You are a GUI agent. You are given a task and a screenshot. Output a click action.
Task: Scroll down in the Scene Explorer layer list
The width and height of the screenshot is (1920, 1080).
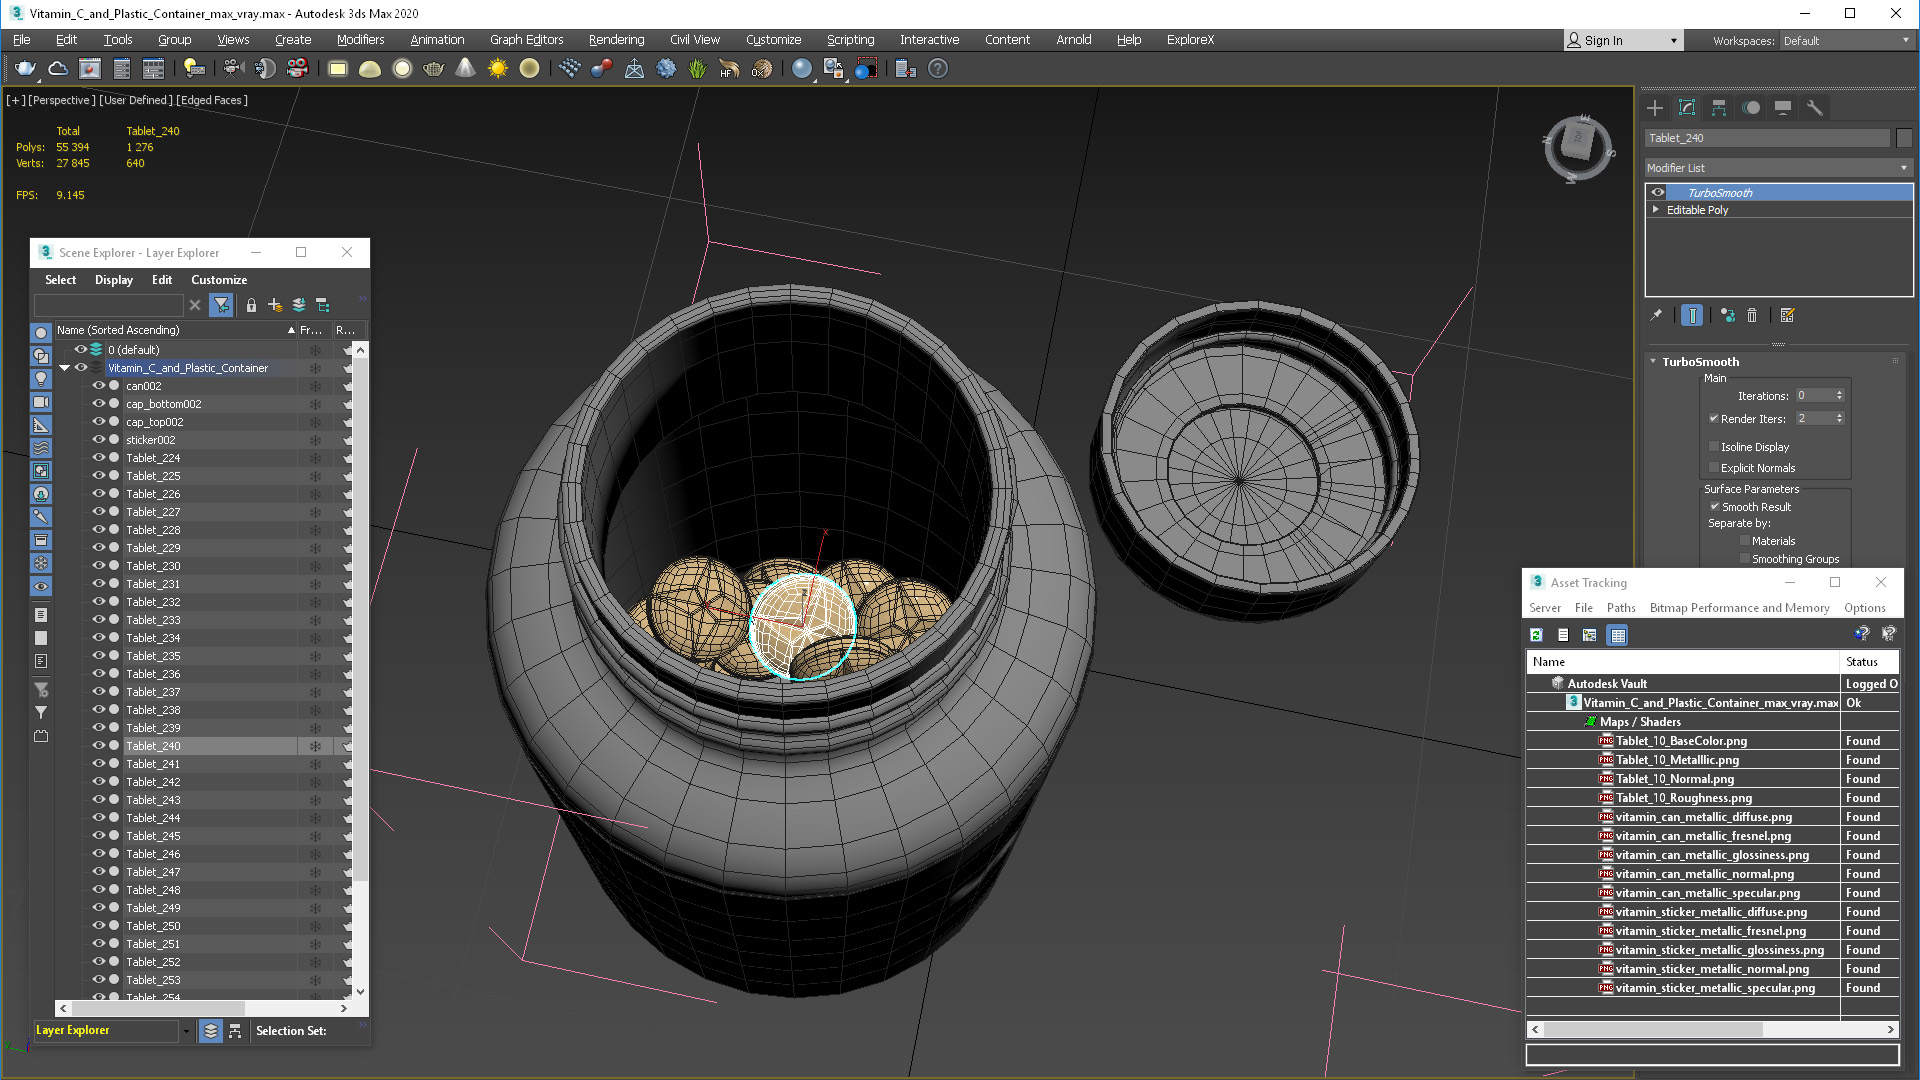[360, 997]
